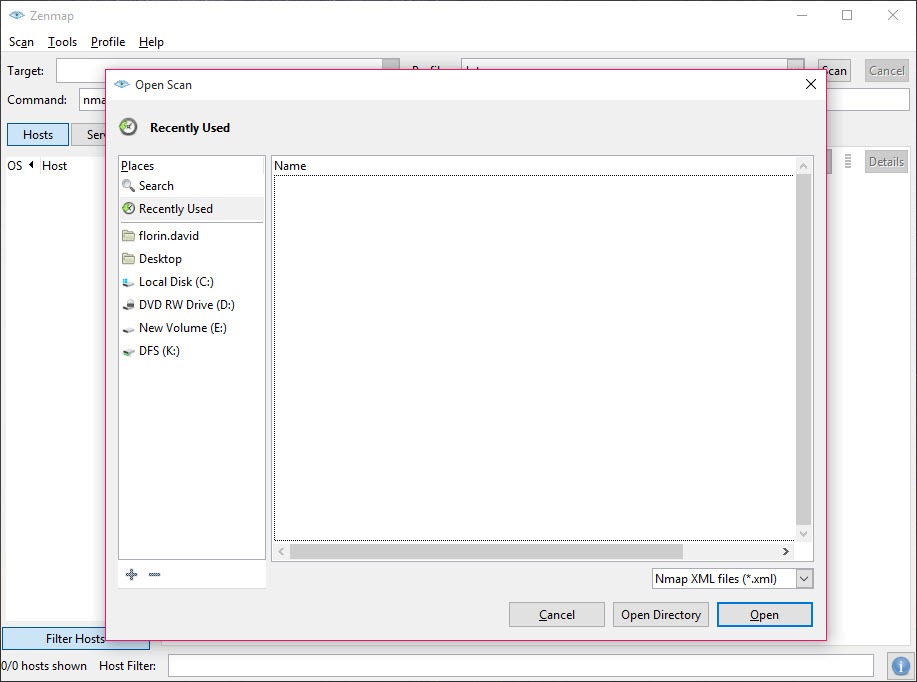917x682 pixels.
Task: Select Search in the Places list
Action: click(x=192, y=185)
